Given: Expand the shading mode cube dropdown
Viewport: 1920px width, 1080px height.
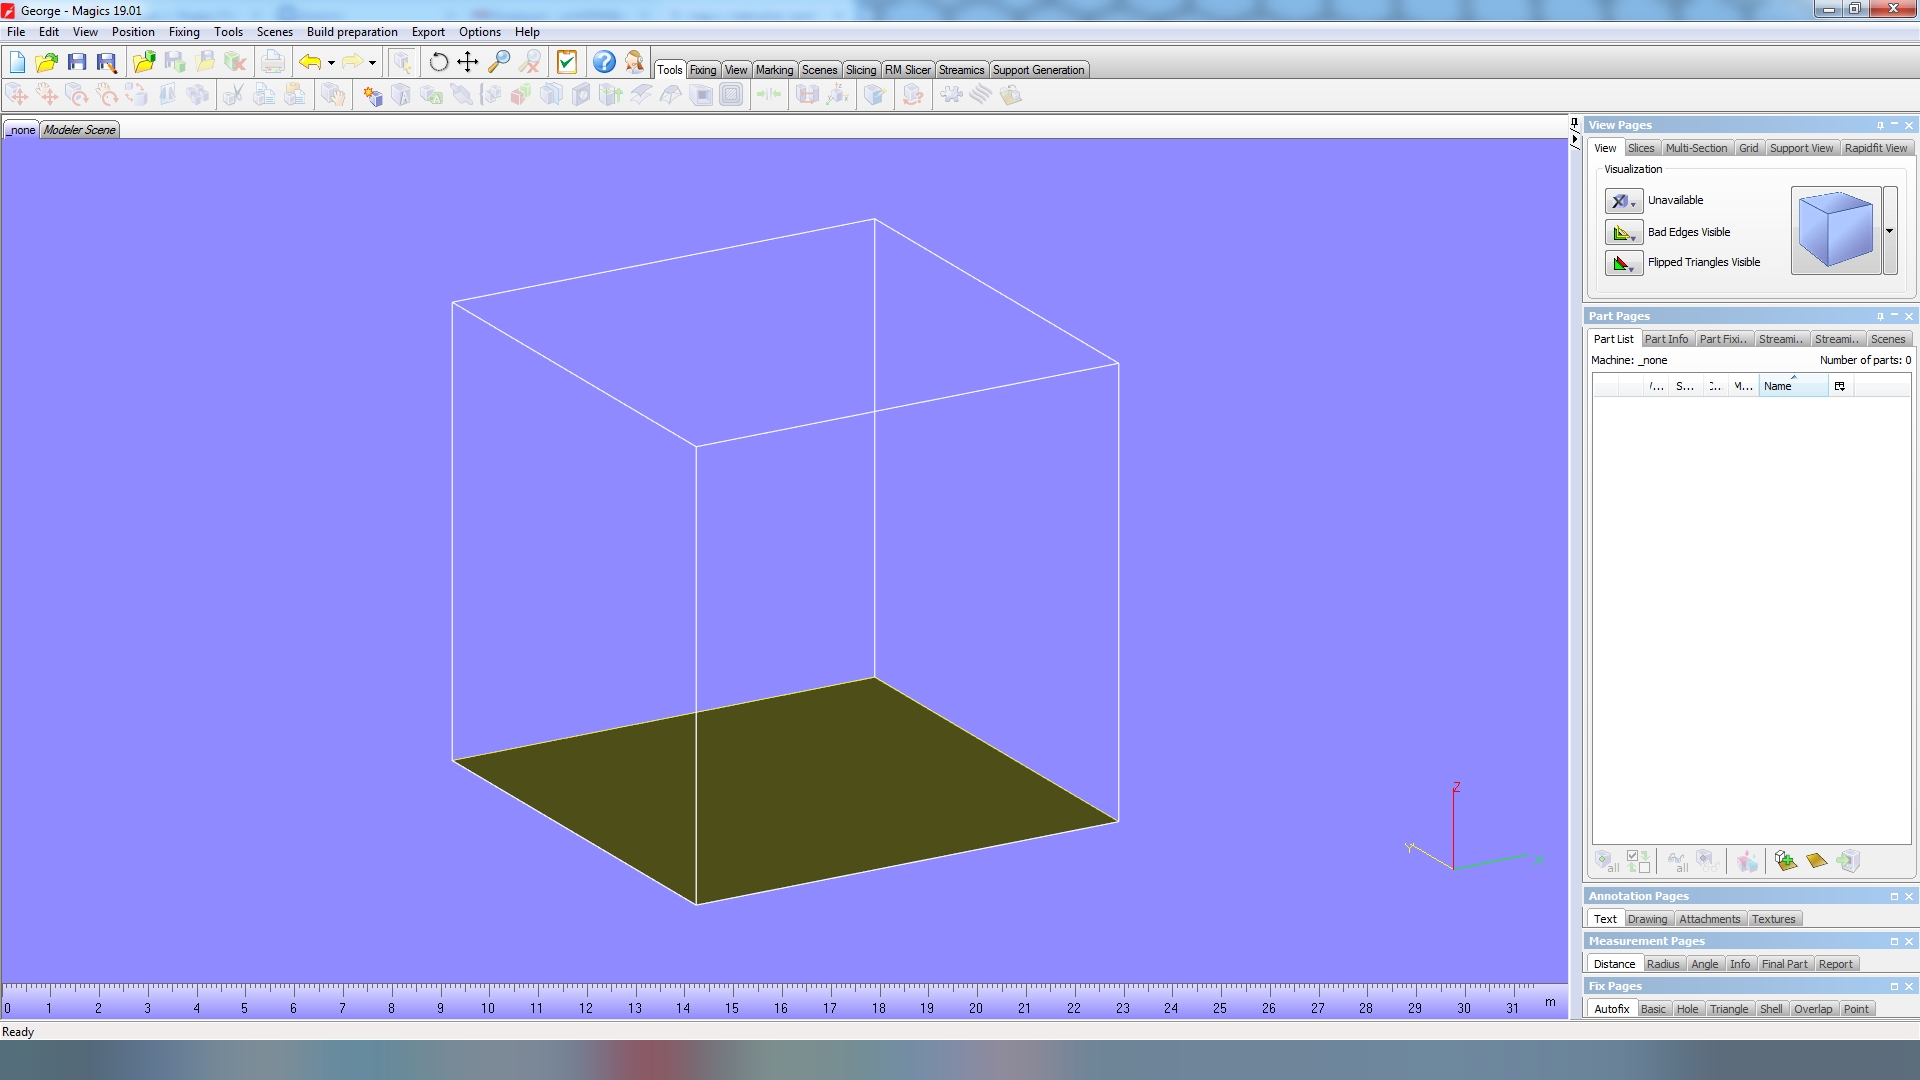Looking at the screenshot, I should tap(1889, 231).
